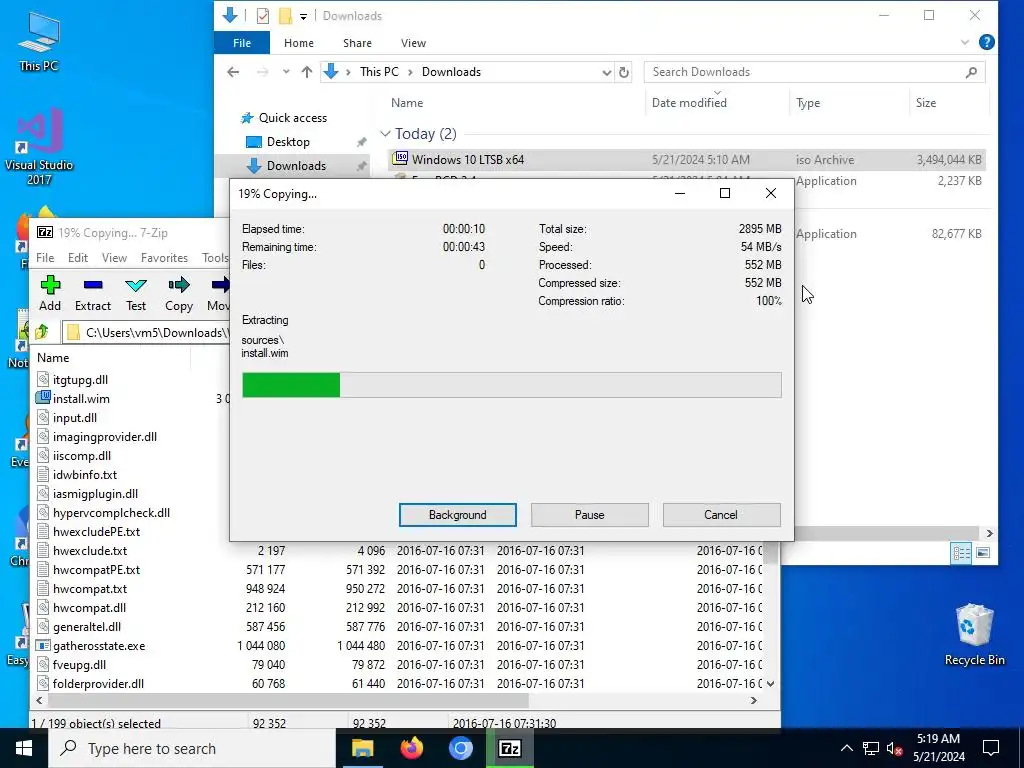1024x768 pixels.
Task: Click the Add button in 7-Zip toolbar
Action: (x=50, y=293)
